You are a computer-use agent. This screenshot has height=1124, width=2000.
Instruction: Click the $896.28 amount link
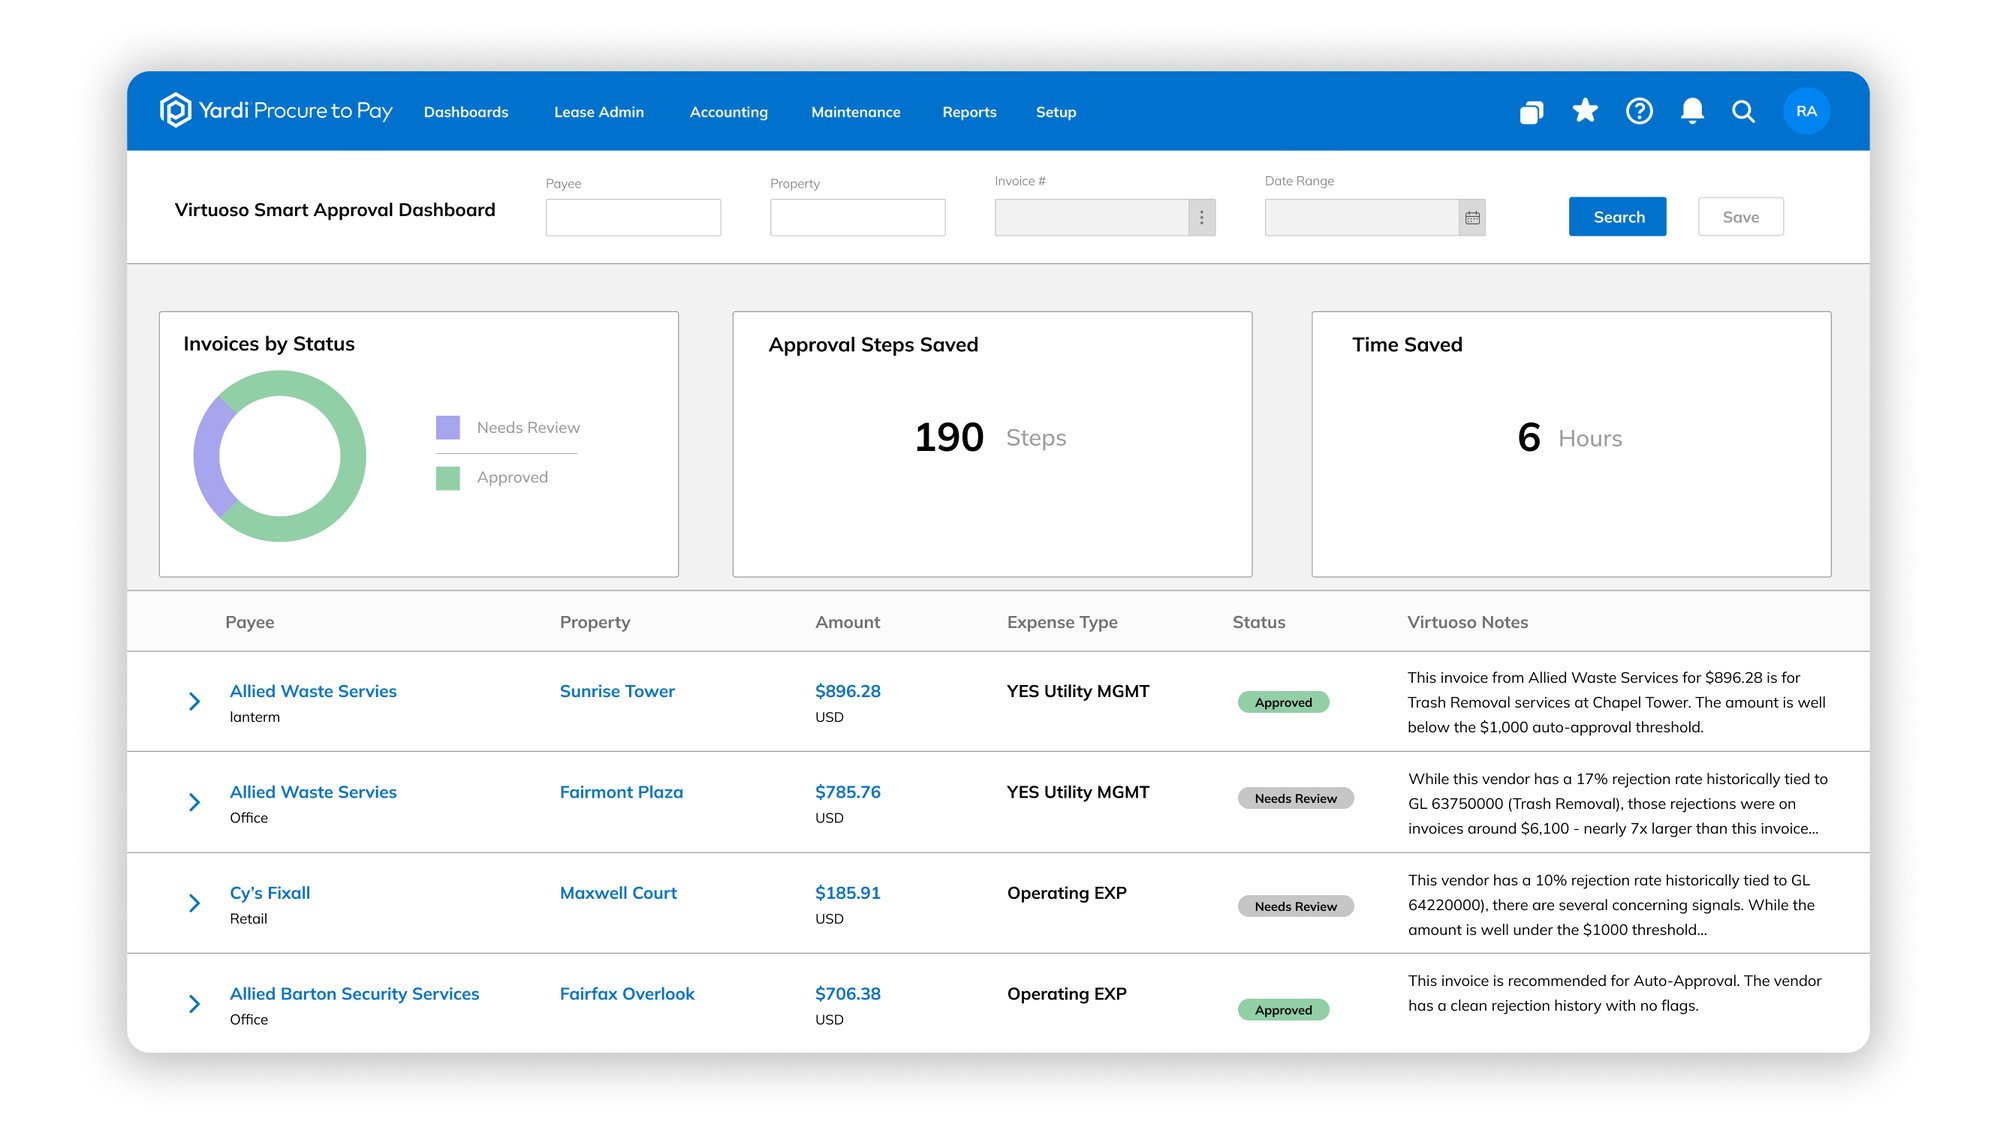(x=848, y=691)
